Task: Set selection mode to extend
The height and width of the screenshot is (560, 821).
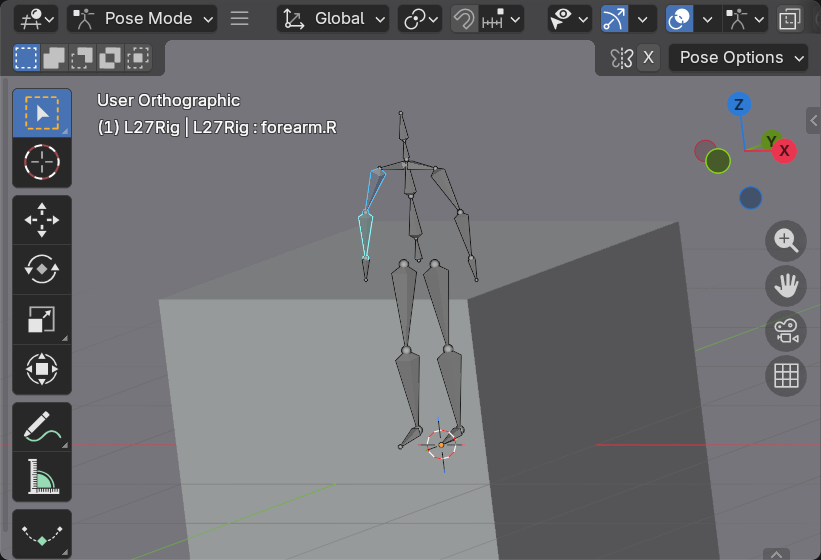Action: (x=54, y=58)
